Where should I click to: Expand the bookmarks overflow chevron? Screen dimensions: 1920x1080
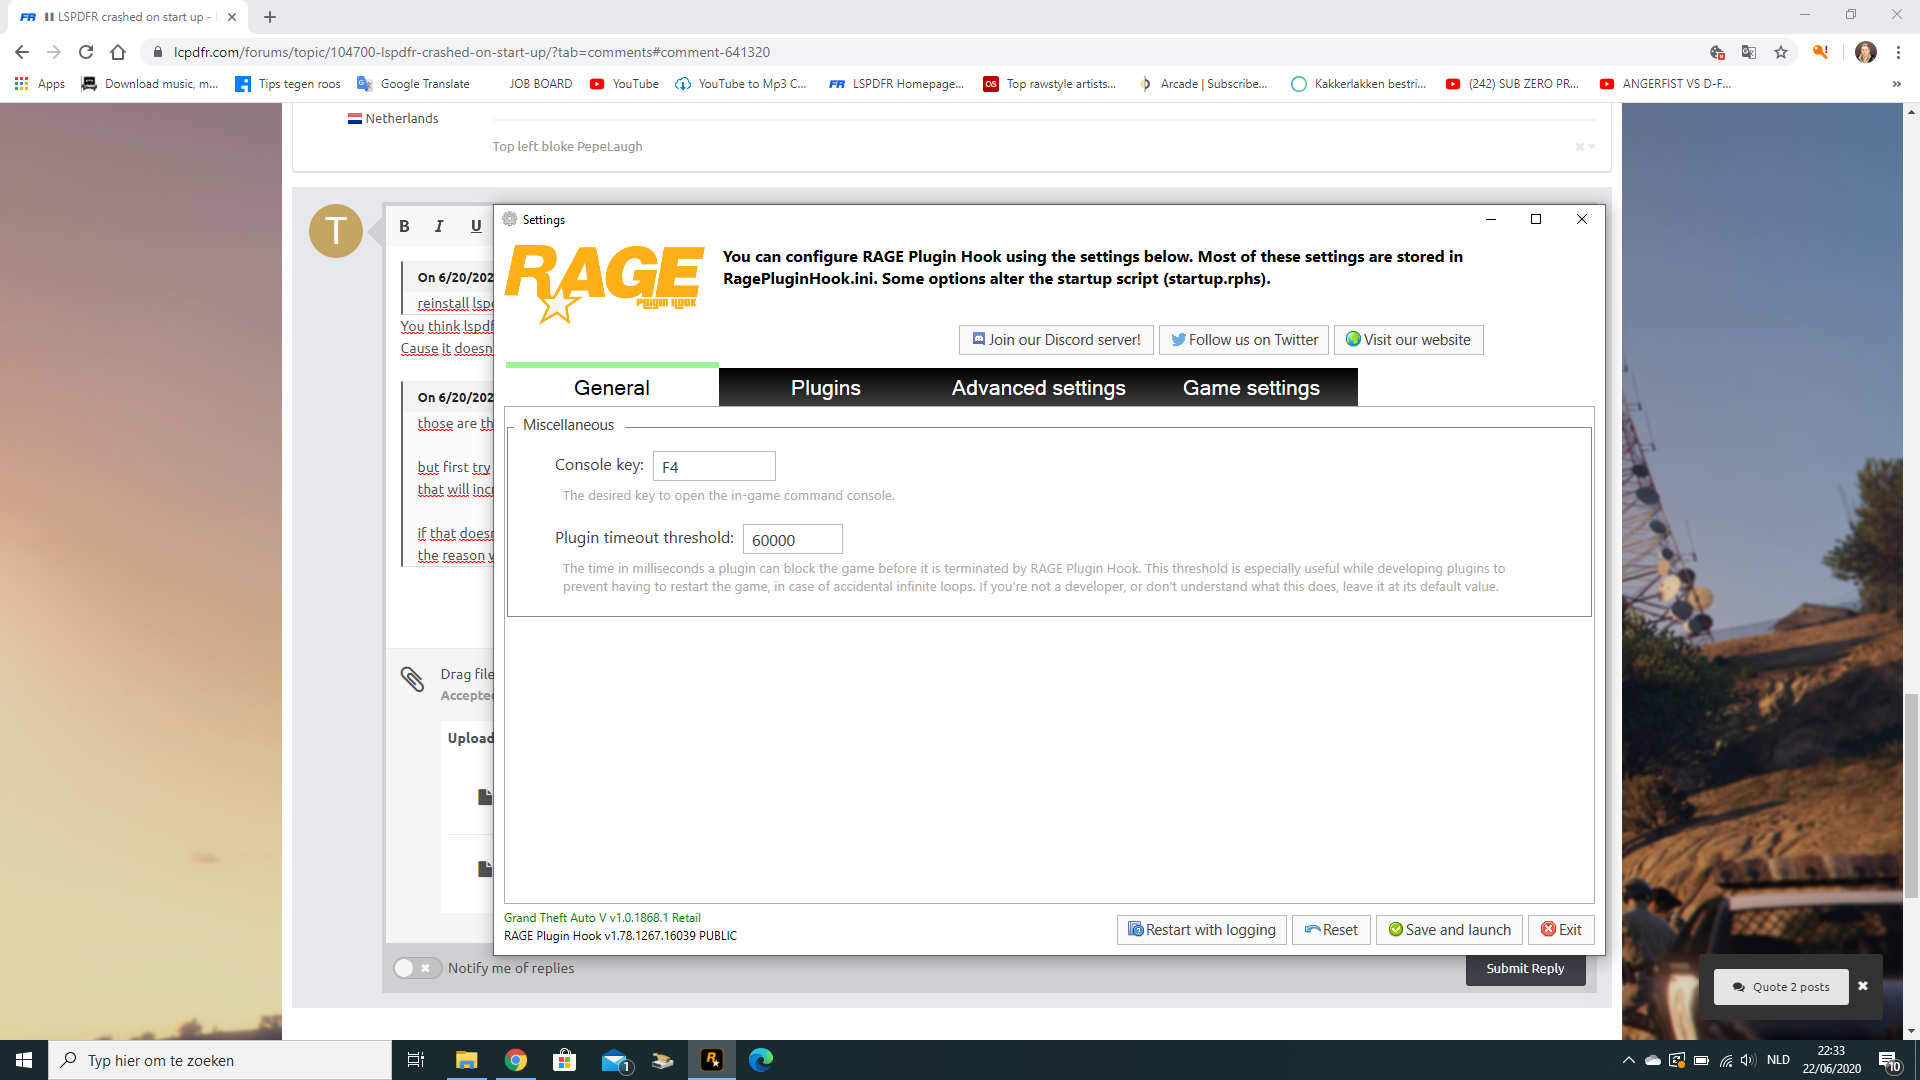(x=1896, y=84)
